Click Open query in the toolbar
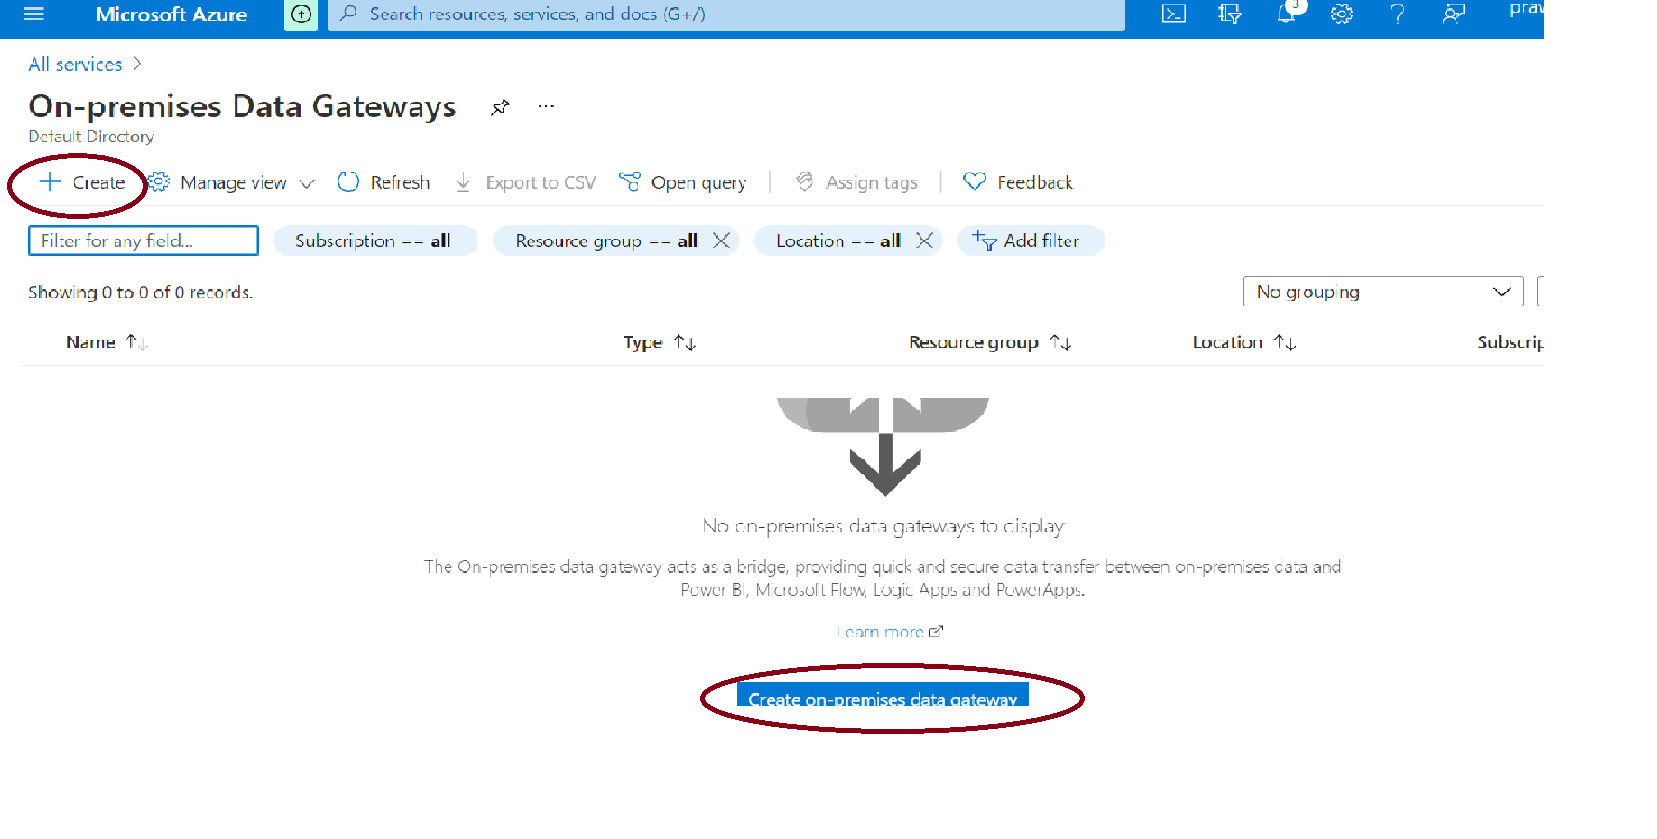This screenshot has height=839, width=1657. tap(683, 183)
